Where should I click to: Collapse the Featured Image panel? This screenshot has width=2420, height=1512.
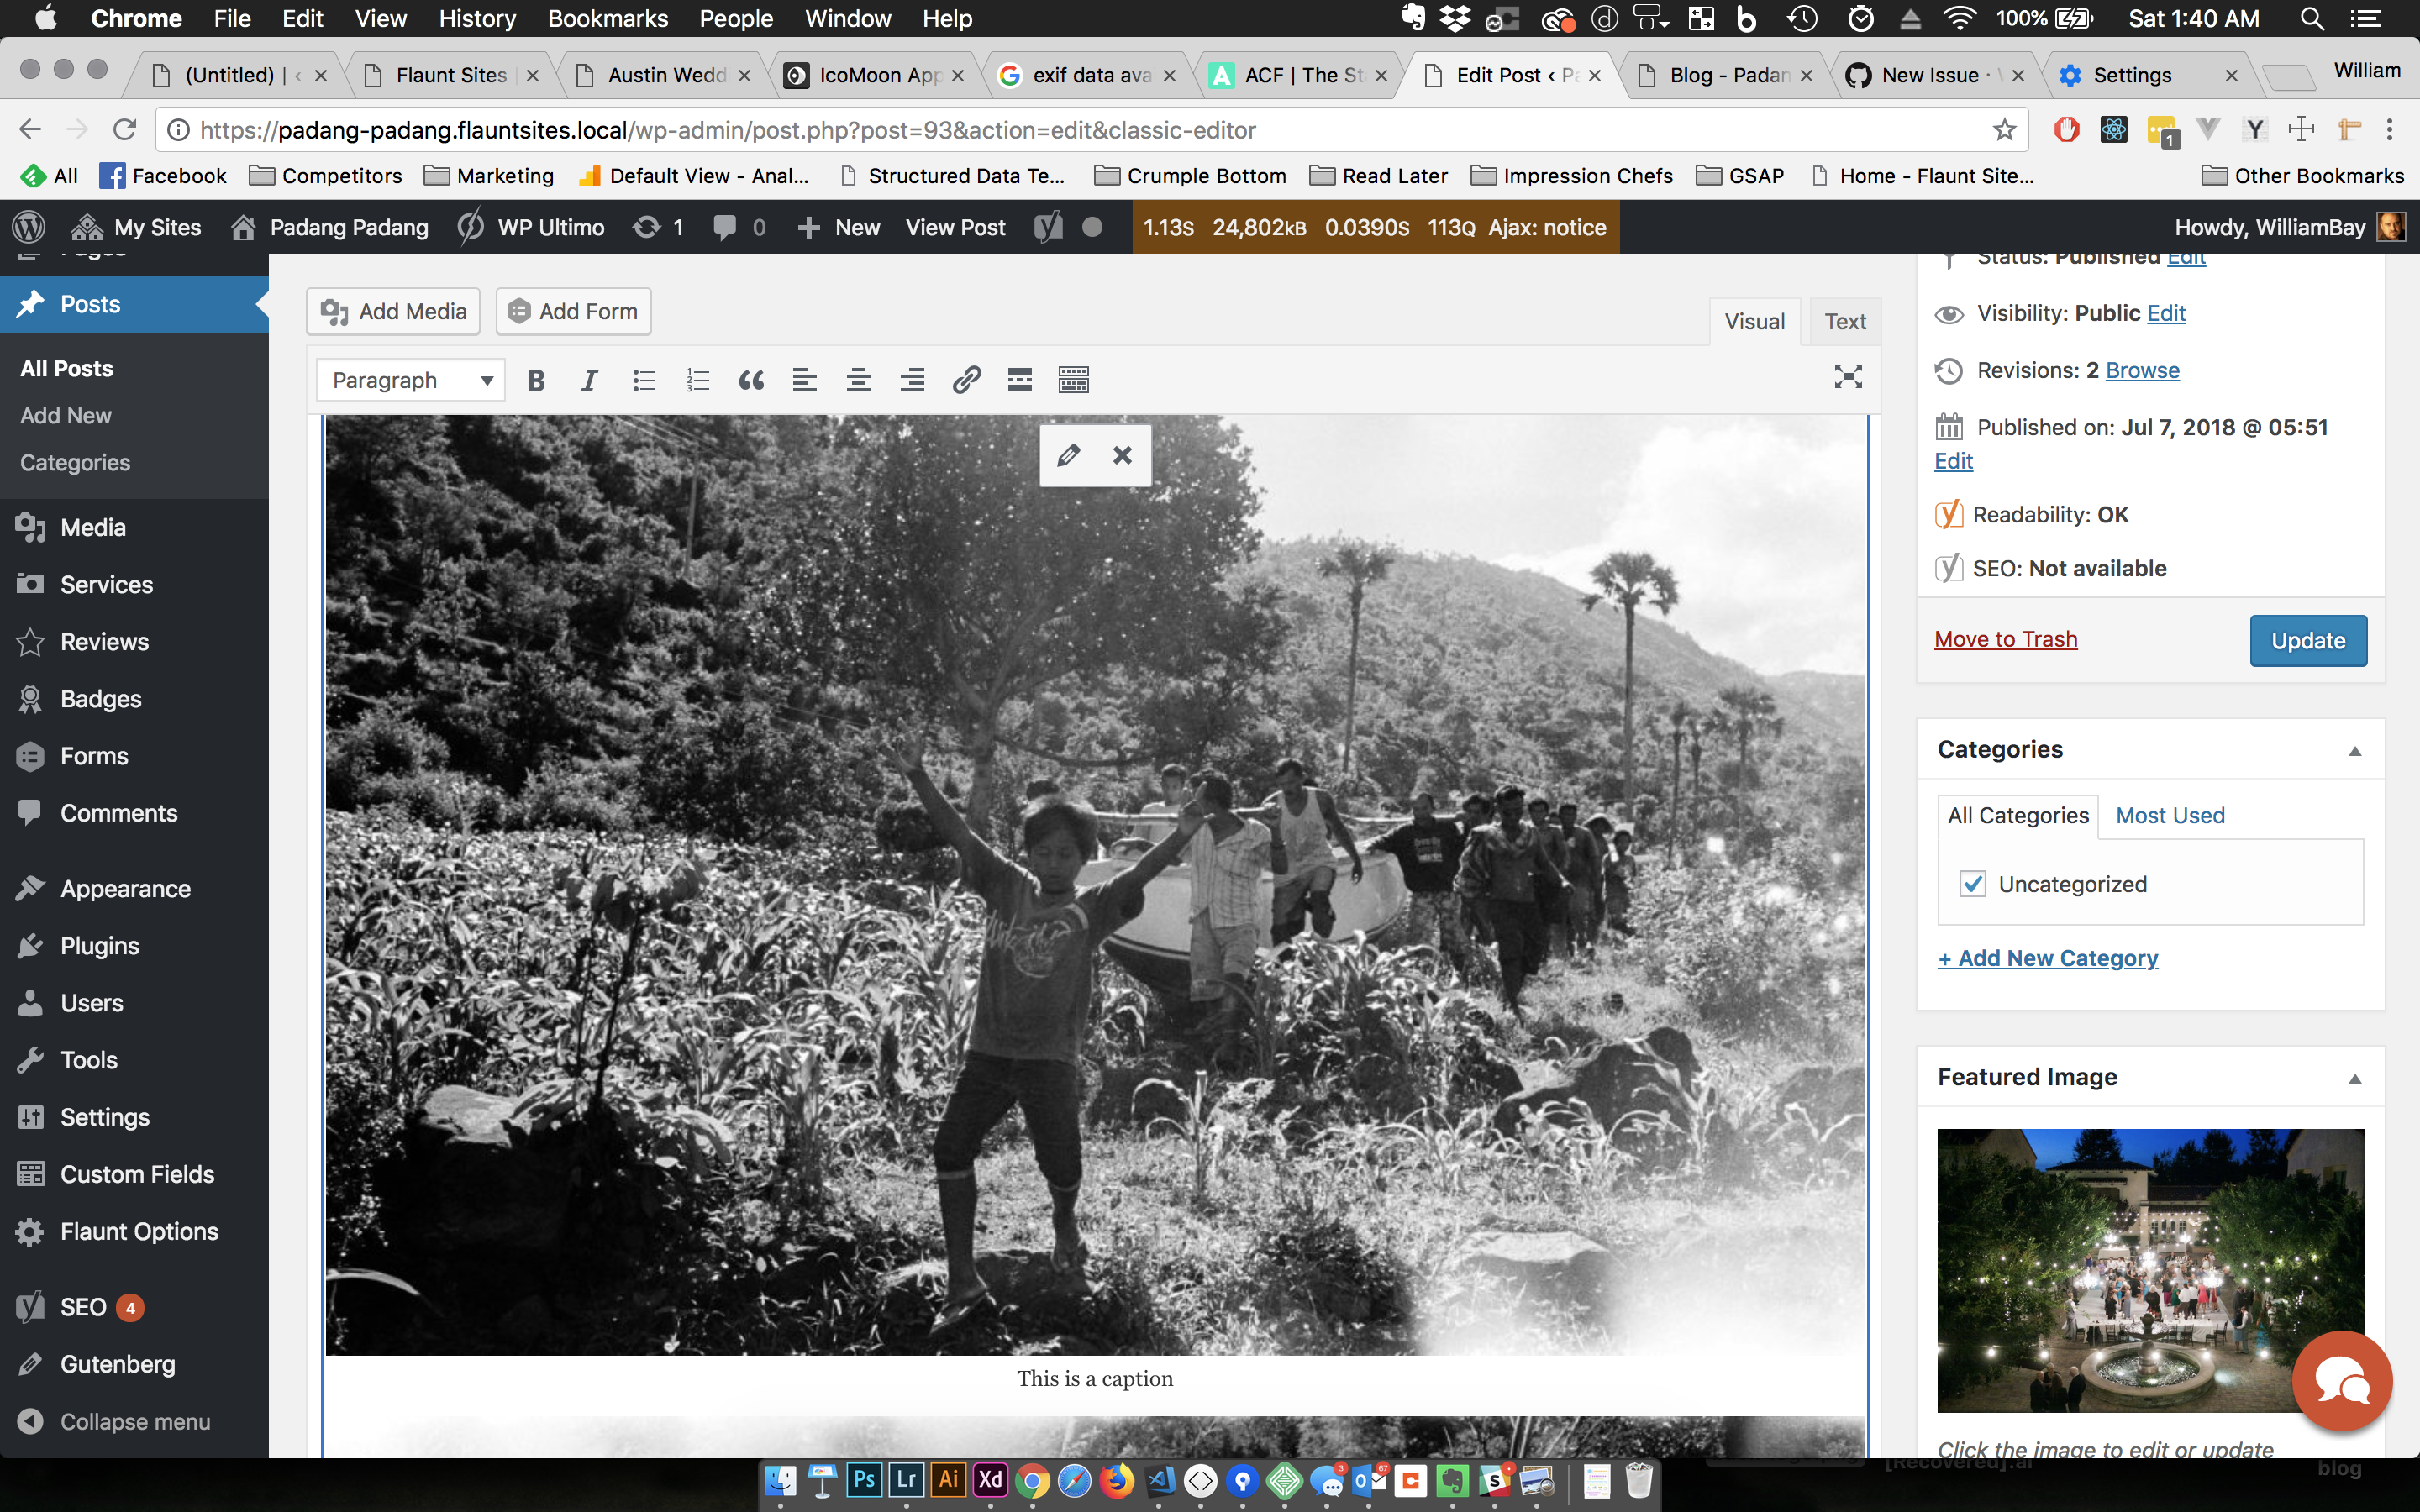tap(2354, 1078)
